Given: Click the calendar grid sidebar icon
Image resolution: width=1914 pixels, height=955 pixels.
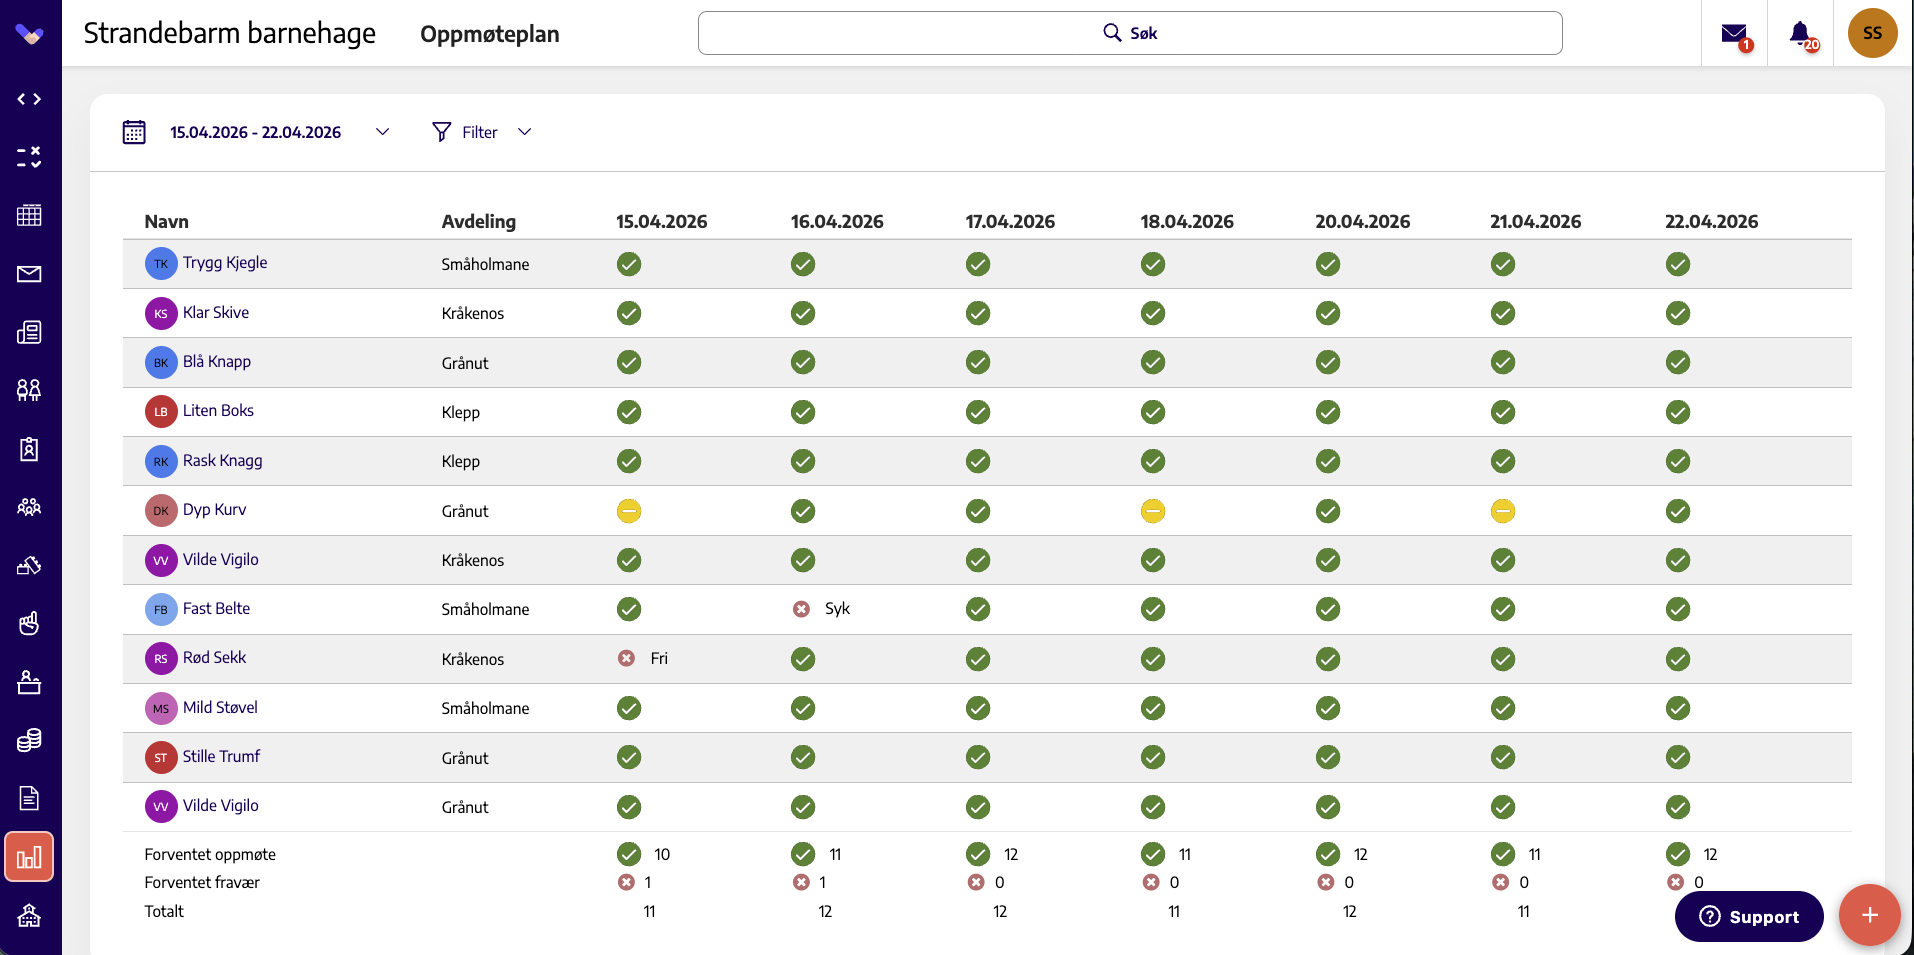Looking at the screenshot, I should [x=29, y=215].
